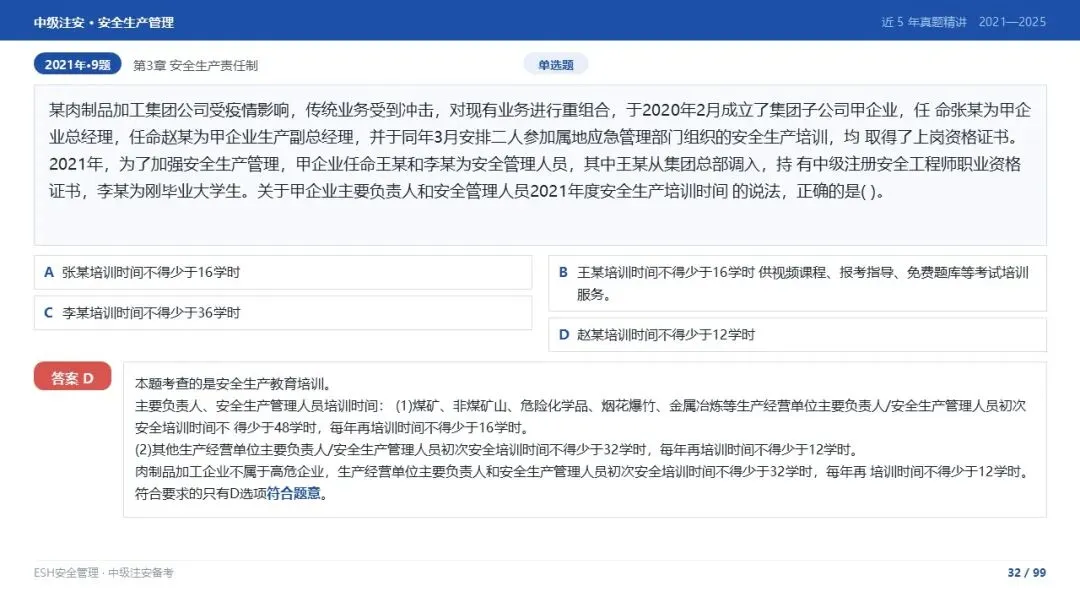This screenshot has height=608, width=1080.
Task: Click explanation line starting (2)其他生产经营单位
Action: 497,450
